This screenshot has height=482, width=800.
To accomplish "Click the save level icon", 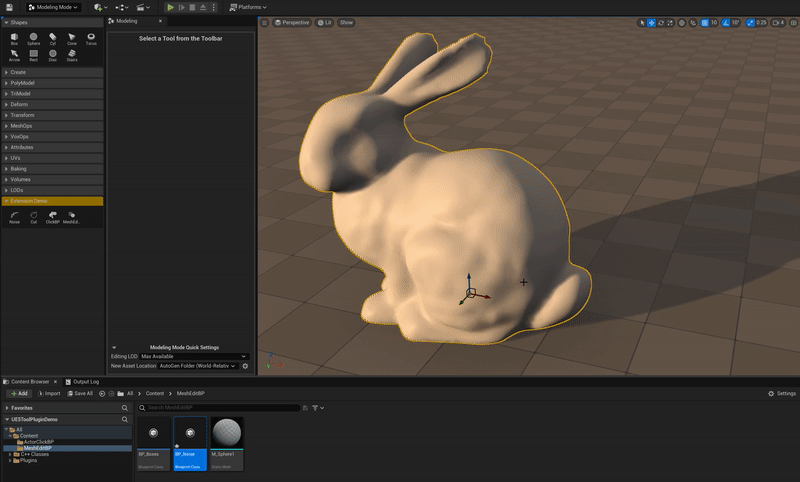I will (9, 7).
